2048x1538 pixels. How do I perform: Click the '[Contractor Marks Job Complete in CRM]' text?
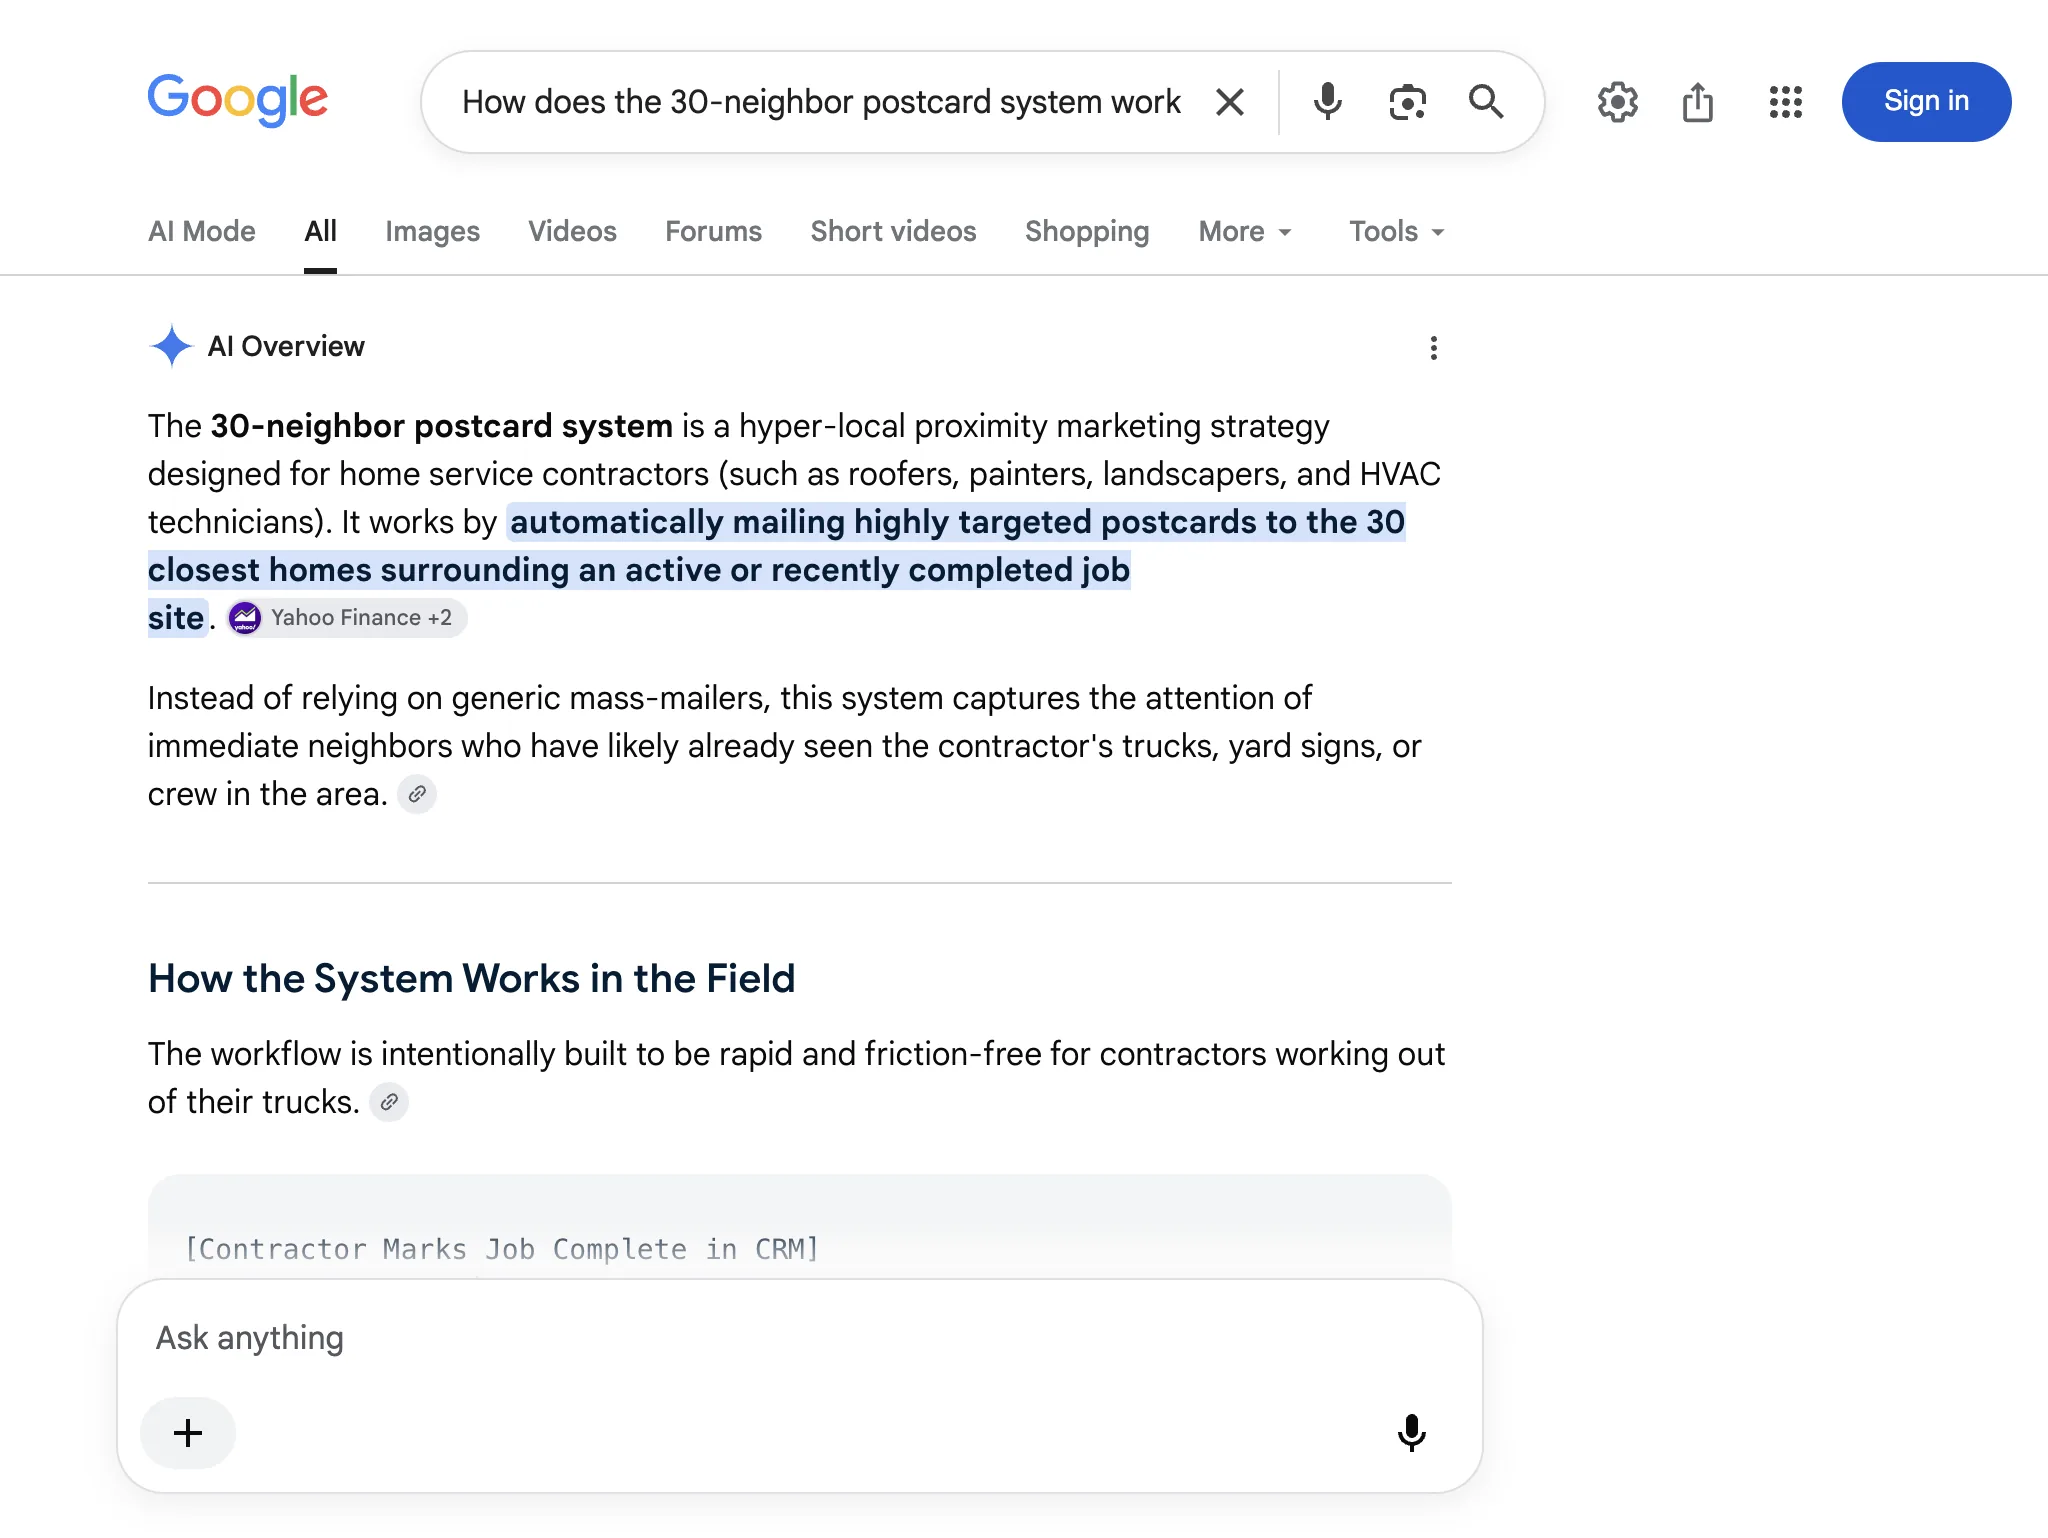(x=502, y=1249)
